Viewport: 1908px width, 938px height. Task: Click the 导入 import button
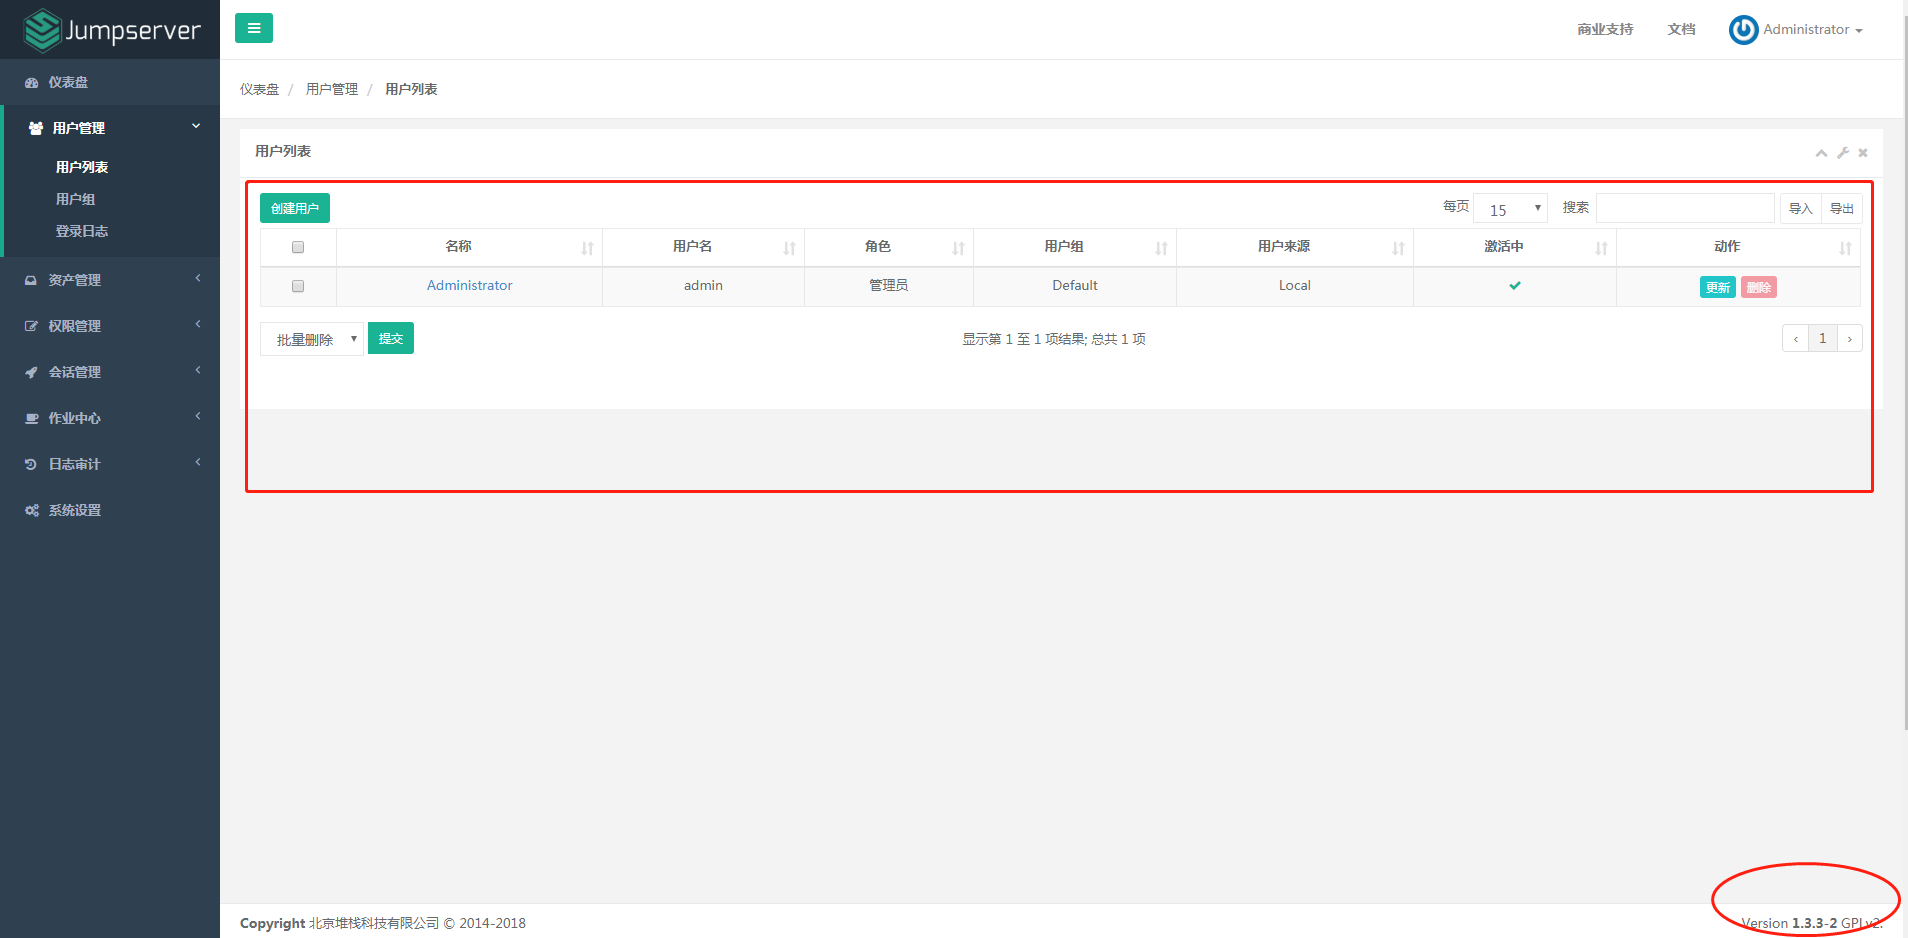pos(1801,208)
